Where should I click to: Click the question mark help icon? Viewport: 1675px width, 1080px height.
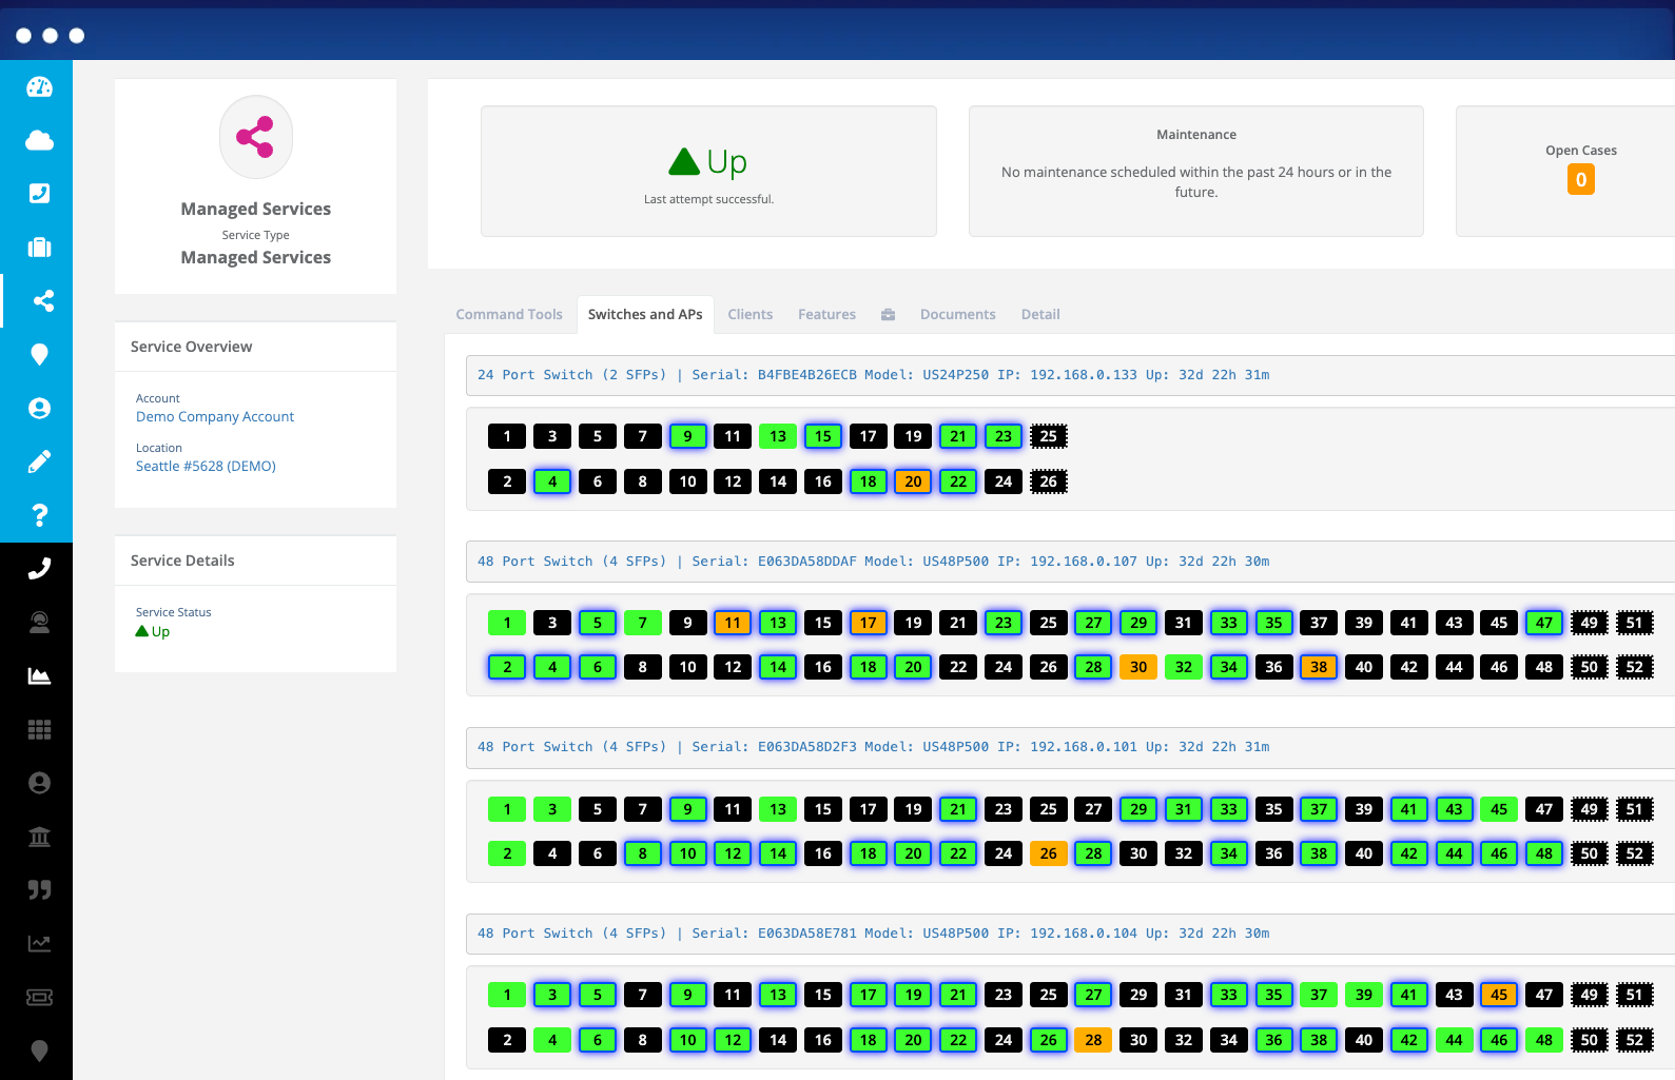point(38,515)
